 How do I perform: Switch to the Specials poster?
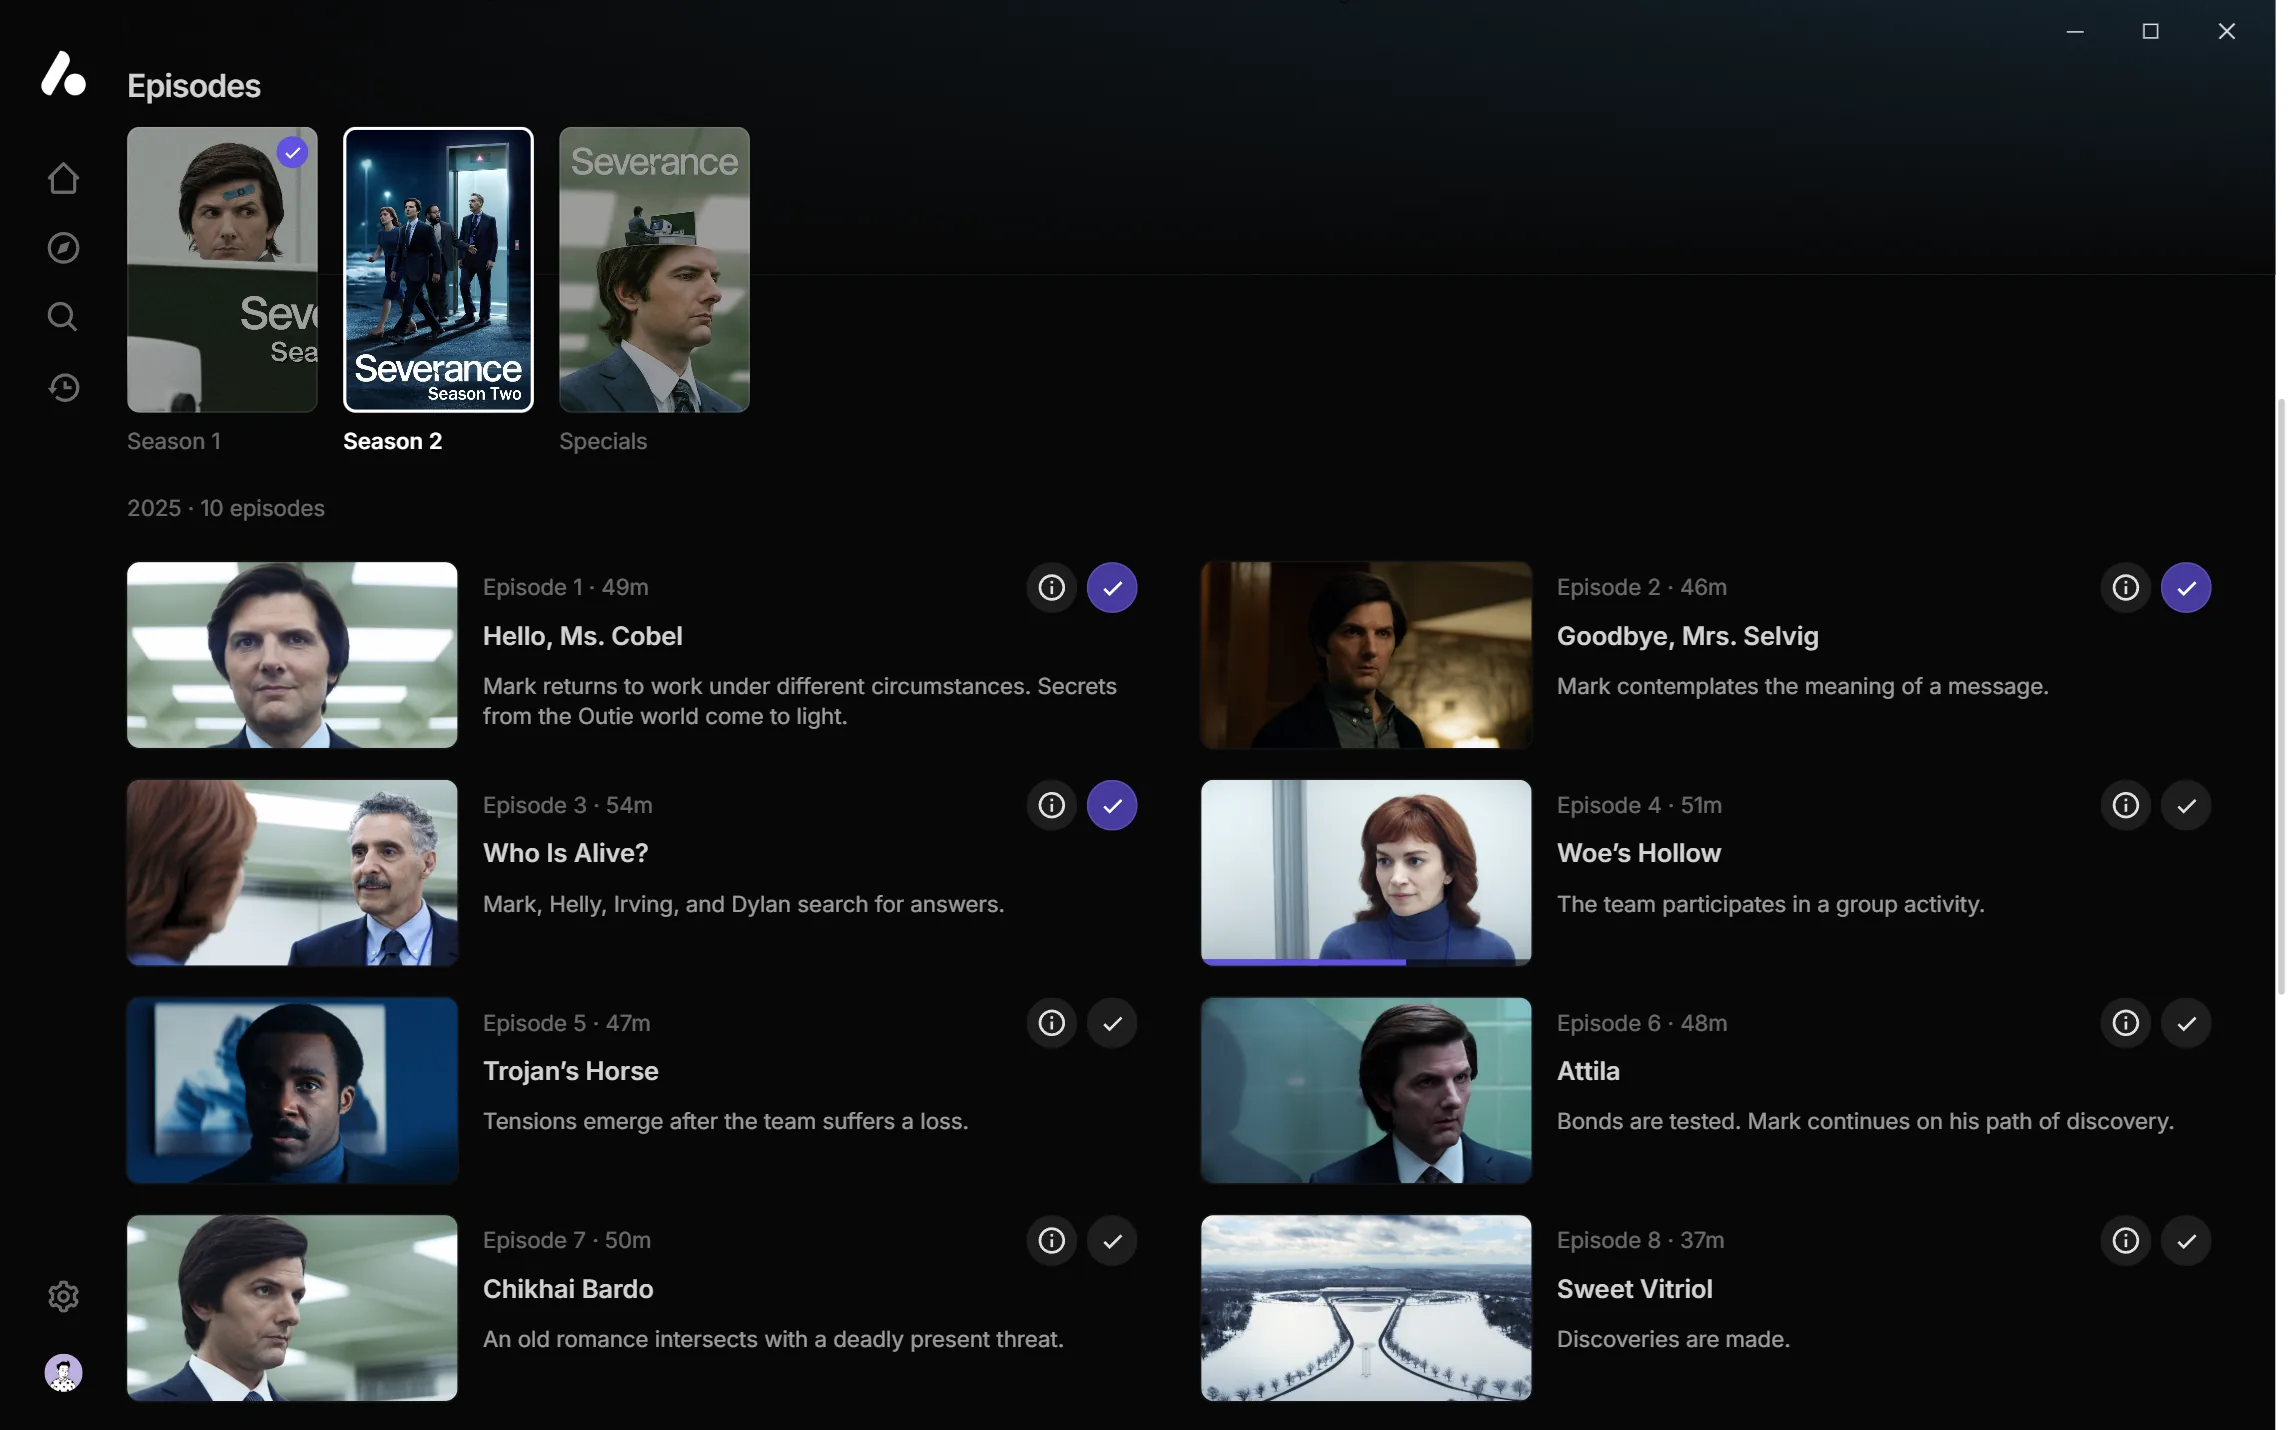[654, 270]
